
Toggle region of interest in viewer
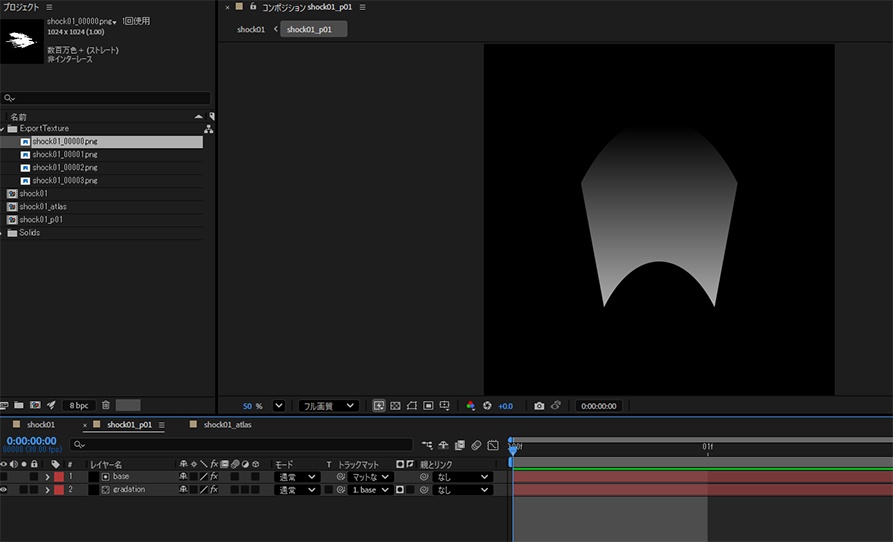pyautogui.click(x=428, y=406)
